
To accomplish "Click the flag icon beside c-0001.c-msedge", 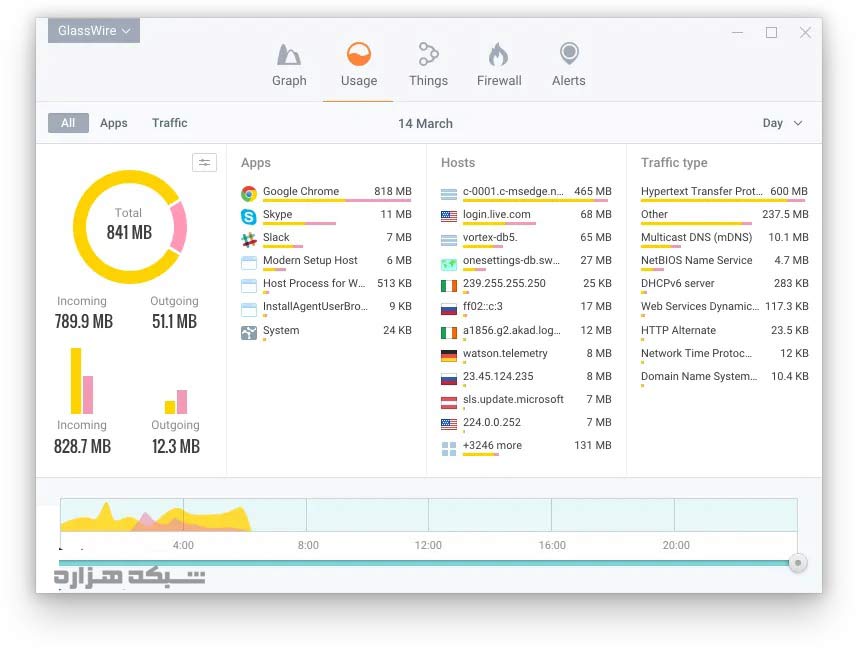I will [449, 194].
